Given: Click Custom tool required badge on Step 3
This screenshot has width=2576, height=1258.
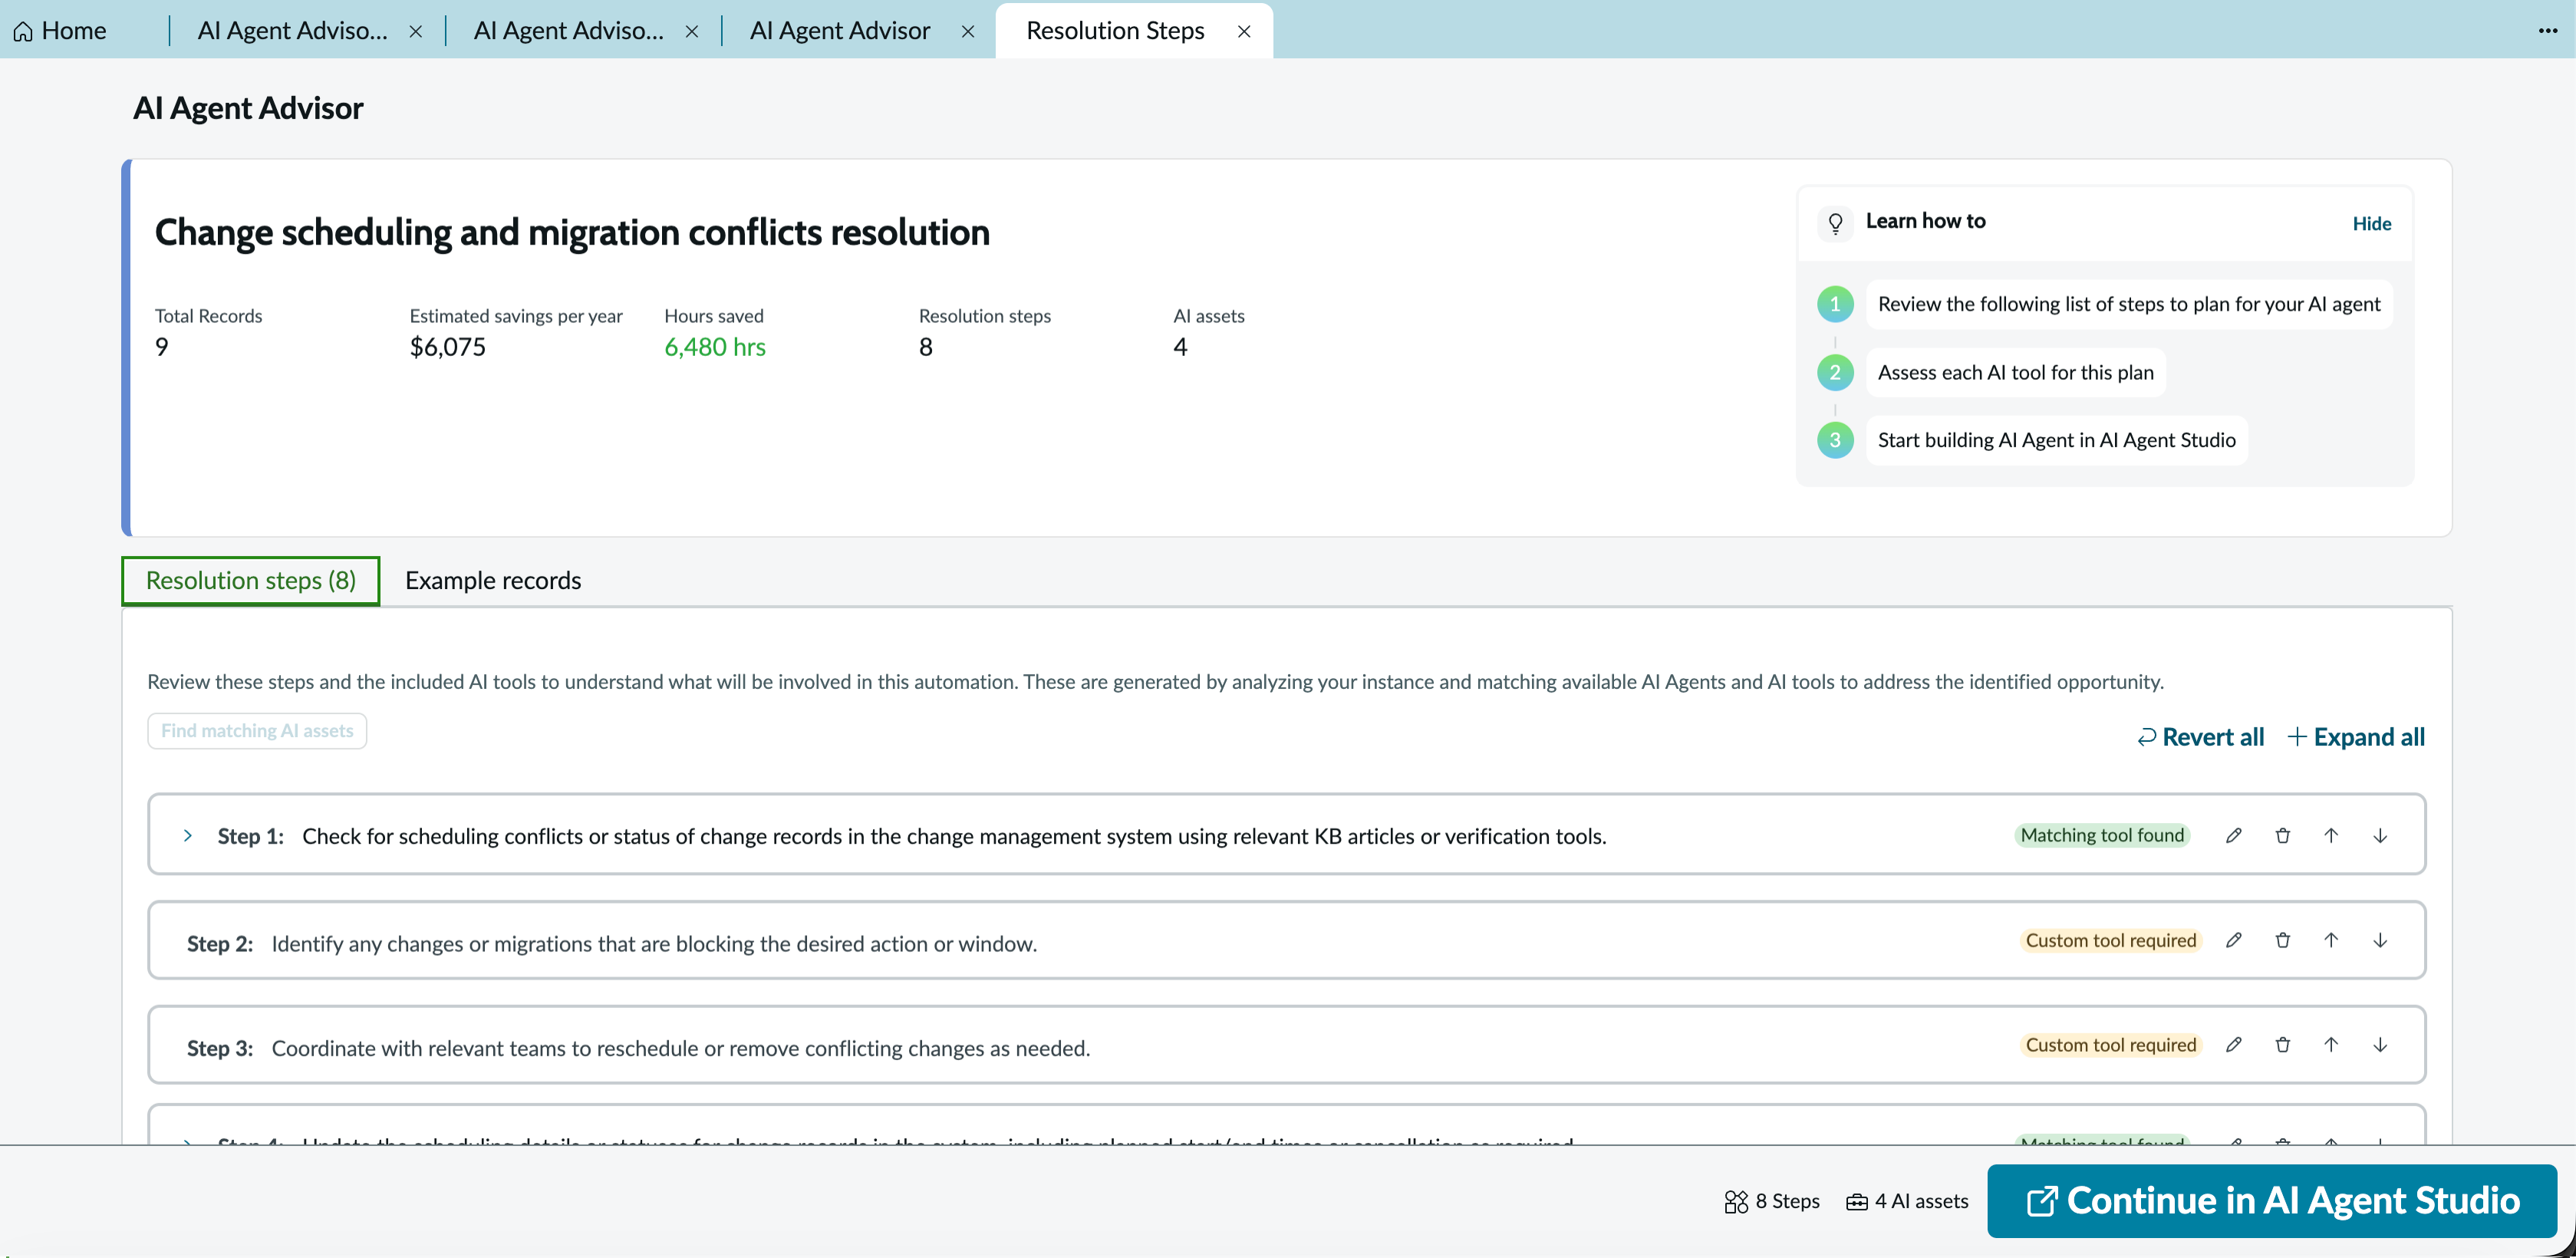Looking at the screenshot, I should point(2111,1045).
